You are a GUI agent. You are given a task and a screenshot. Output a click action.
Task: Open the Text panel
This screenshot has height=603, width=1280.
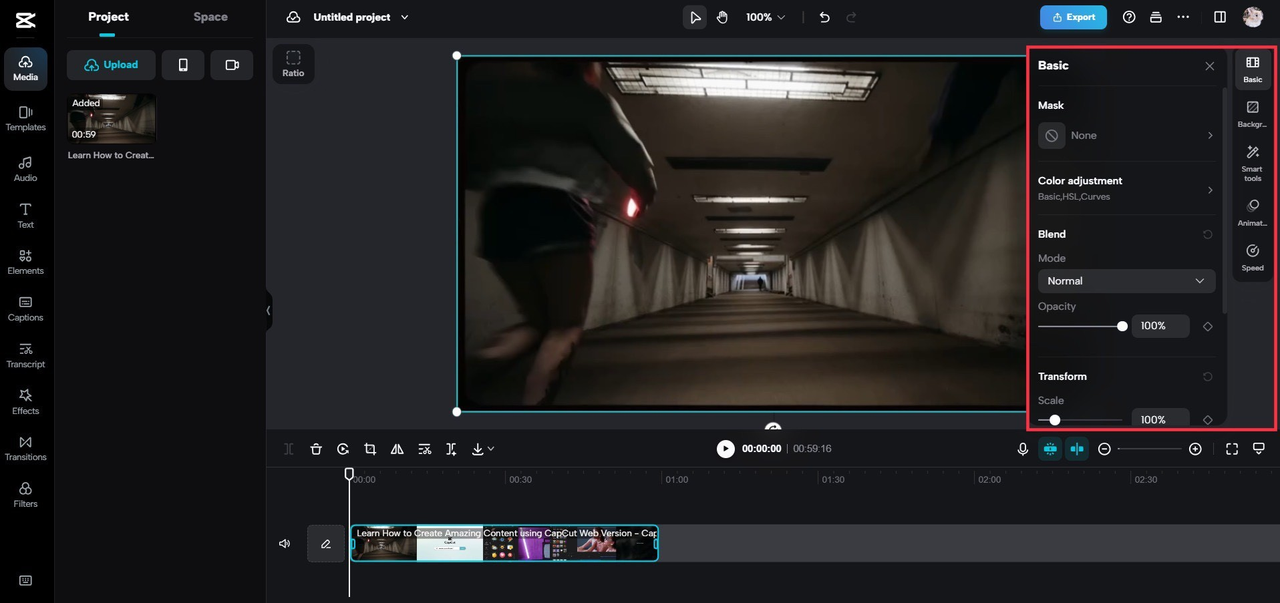[25, 216]
